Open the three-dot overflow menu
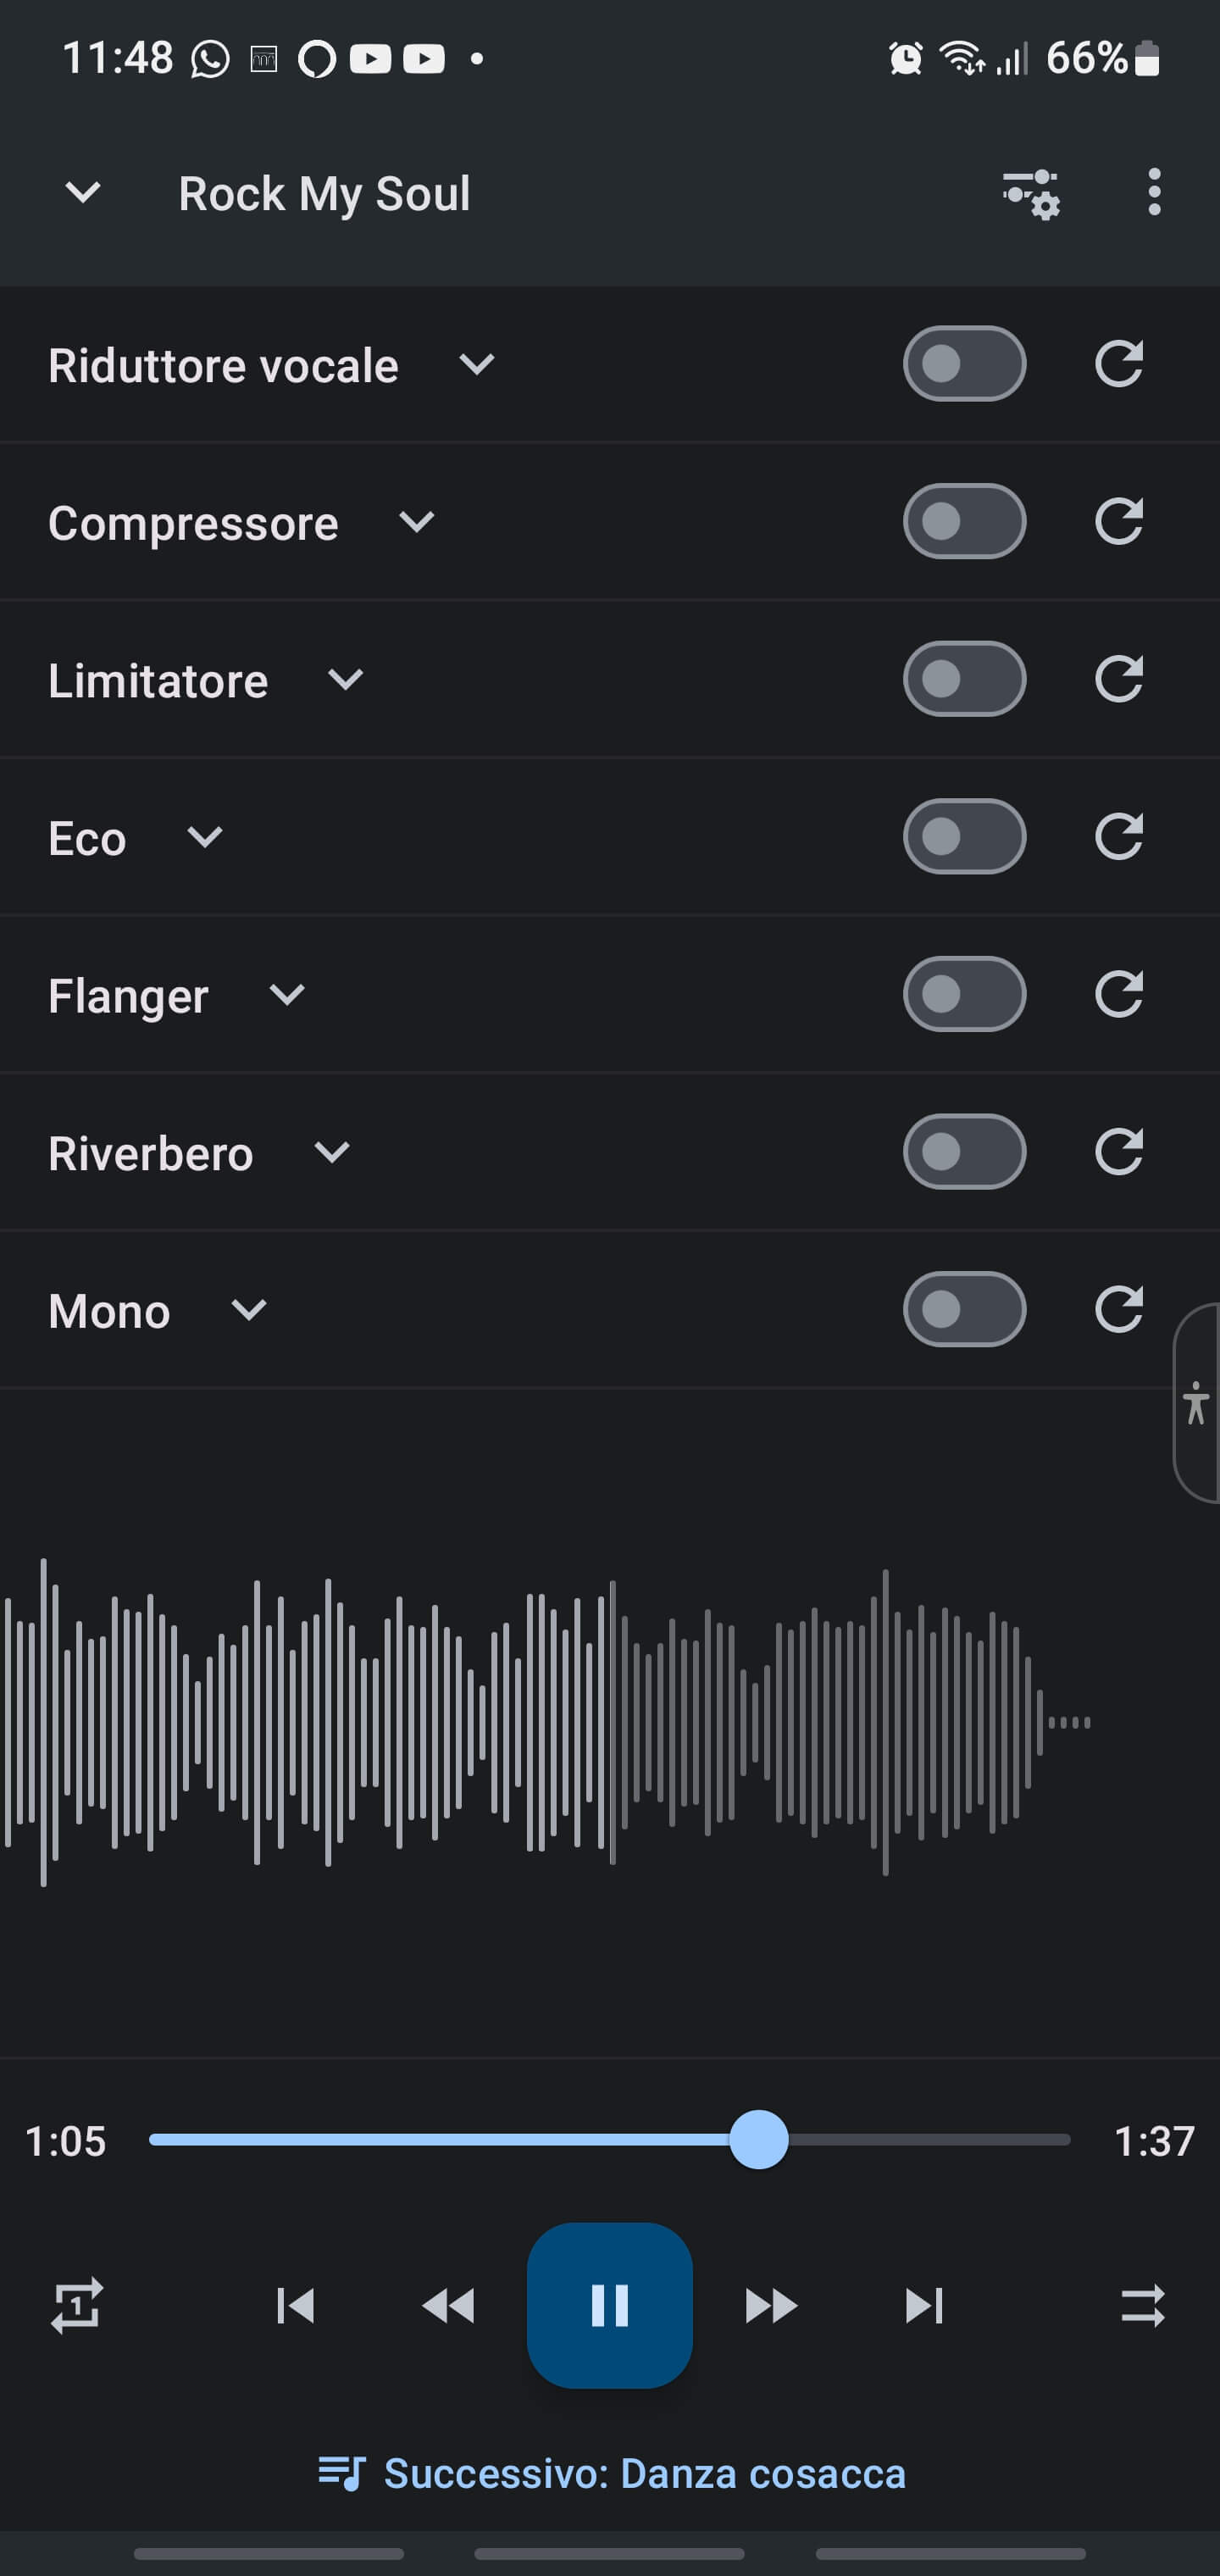 1154,192
